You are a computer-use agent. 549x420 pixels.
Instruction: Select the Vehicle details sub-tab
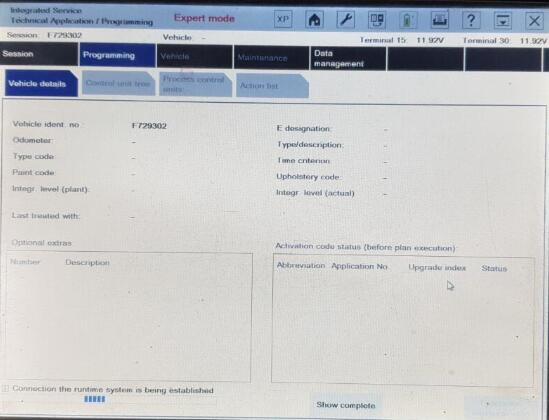pos(41,83)
